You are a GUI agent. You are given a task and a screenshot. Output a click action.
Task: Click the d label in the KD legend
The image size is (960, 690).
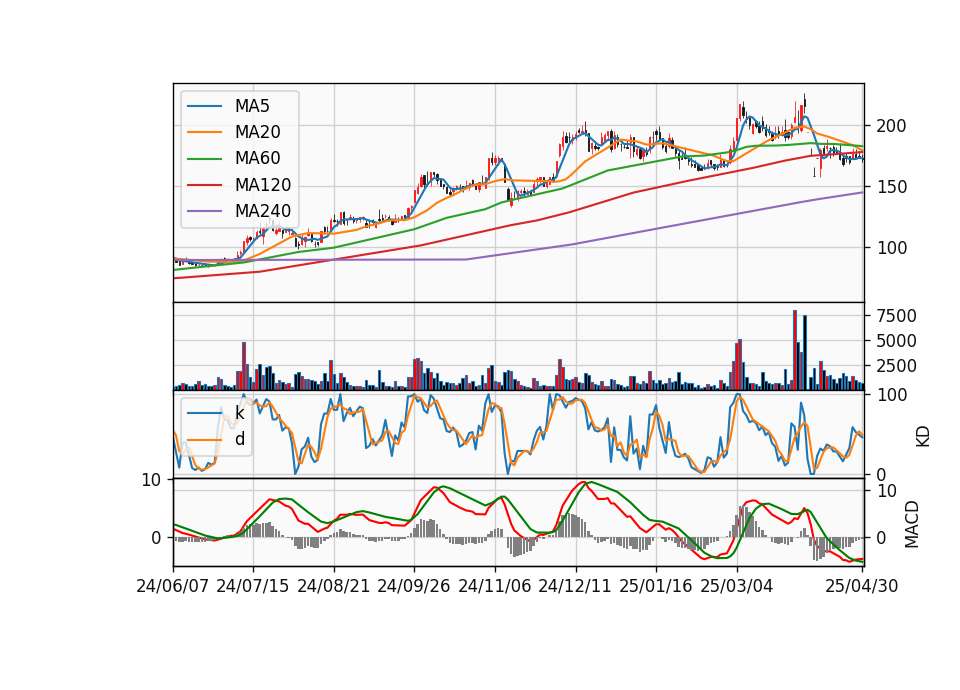pyautogui.click(x=240, y=439)
